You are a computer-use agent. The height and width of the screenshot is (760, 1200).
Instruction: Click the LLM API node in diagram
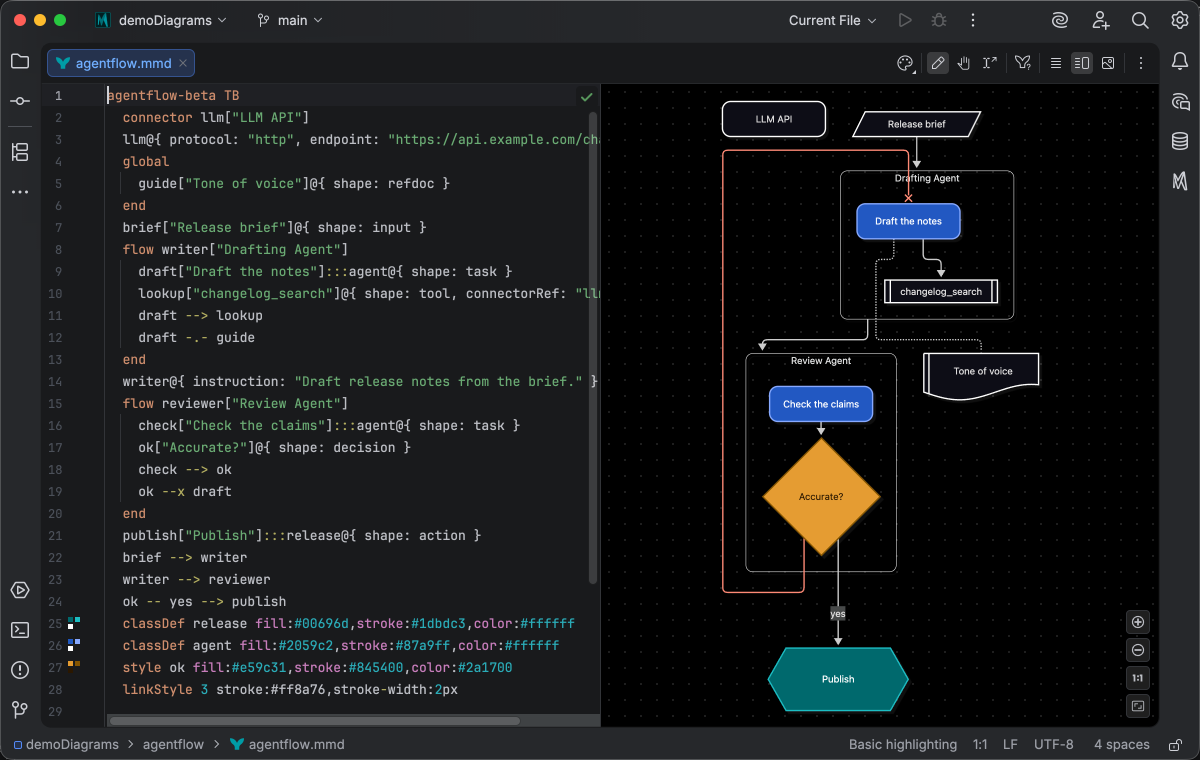tap(774, 119)
